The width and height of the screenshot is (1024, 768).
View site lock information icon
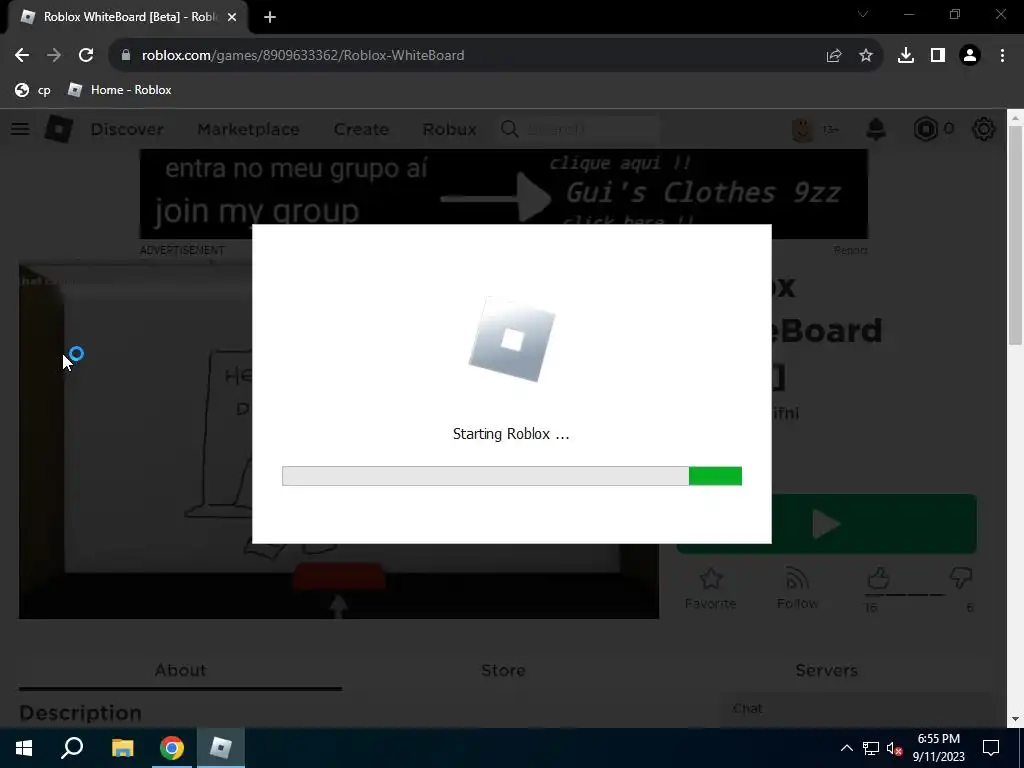[x=126, y=56]
